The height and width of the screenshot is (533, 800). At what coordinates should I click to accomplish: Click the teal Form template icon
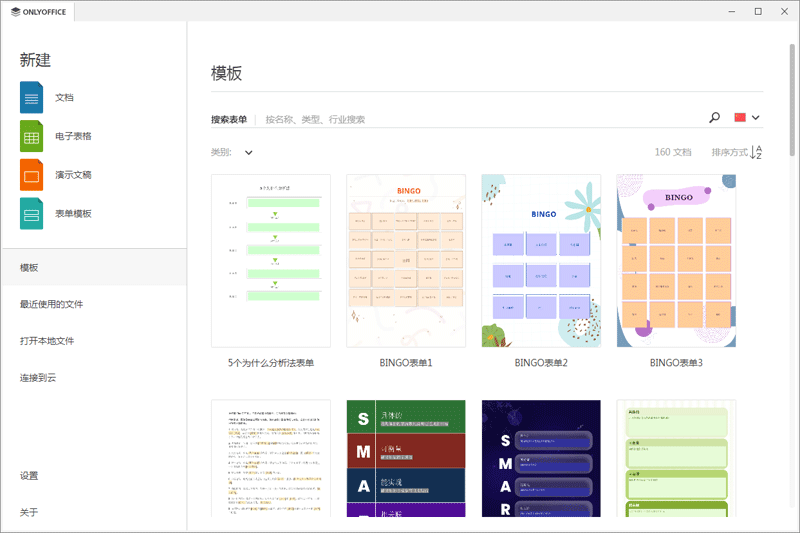31,213
